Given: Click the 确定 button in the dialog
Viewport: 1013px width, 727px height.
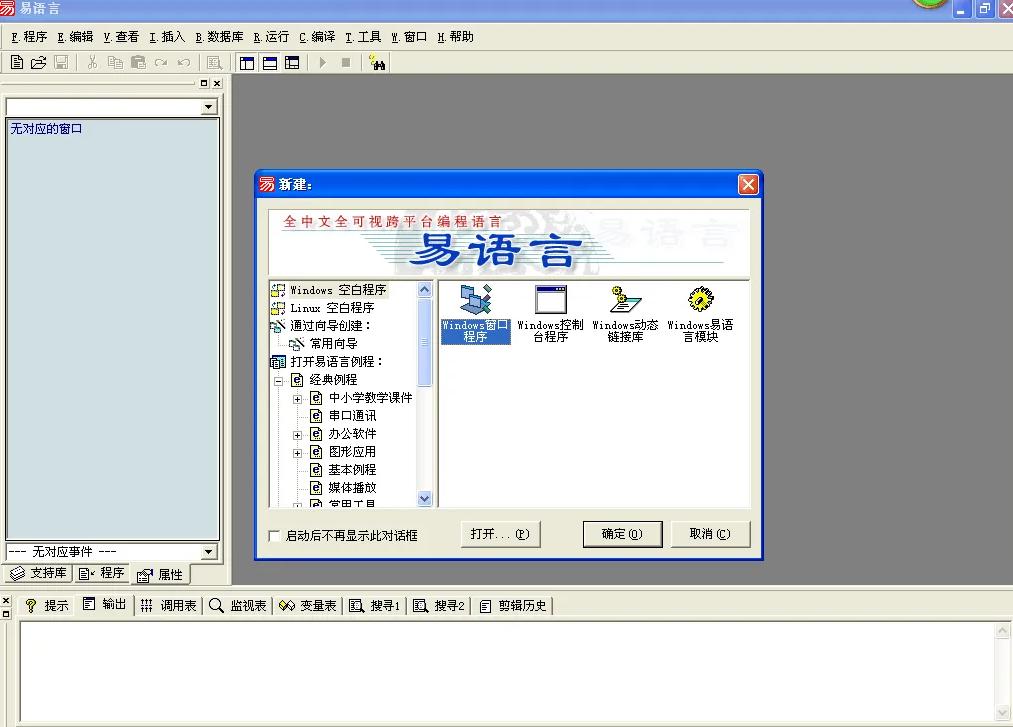Looking at the screenshot, I should click(x=622, y=534).
